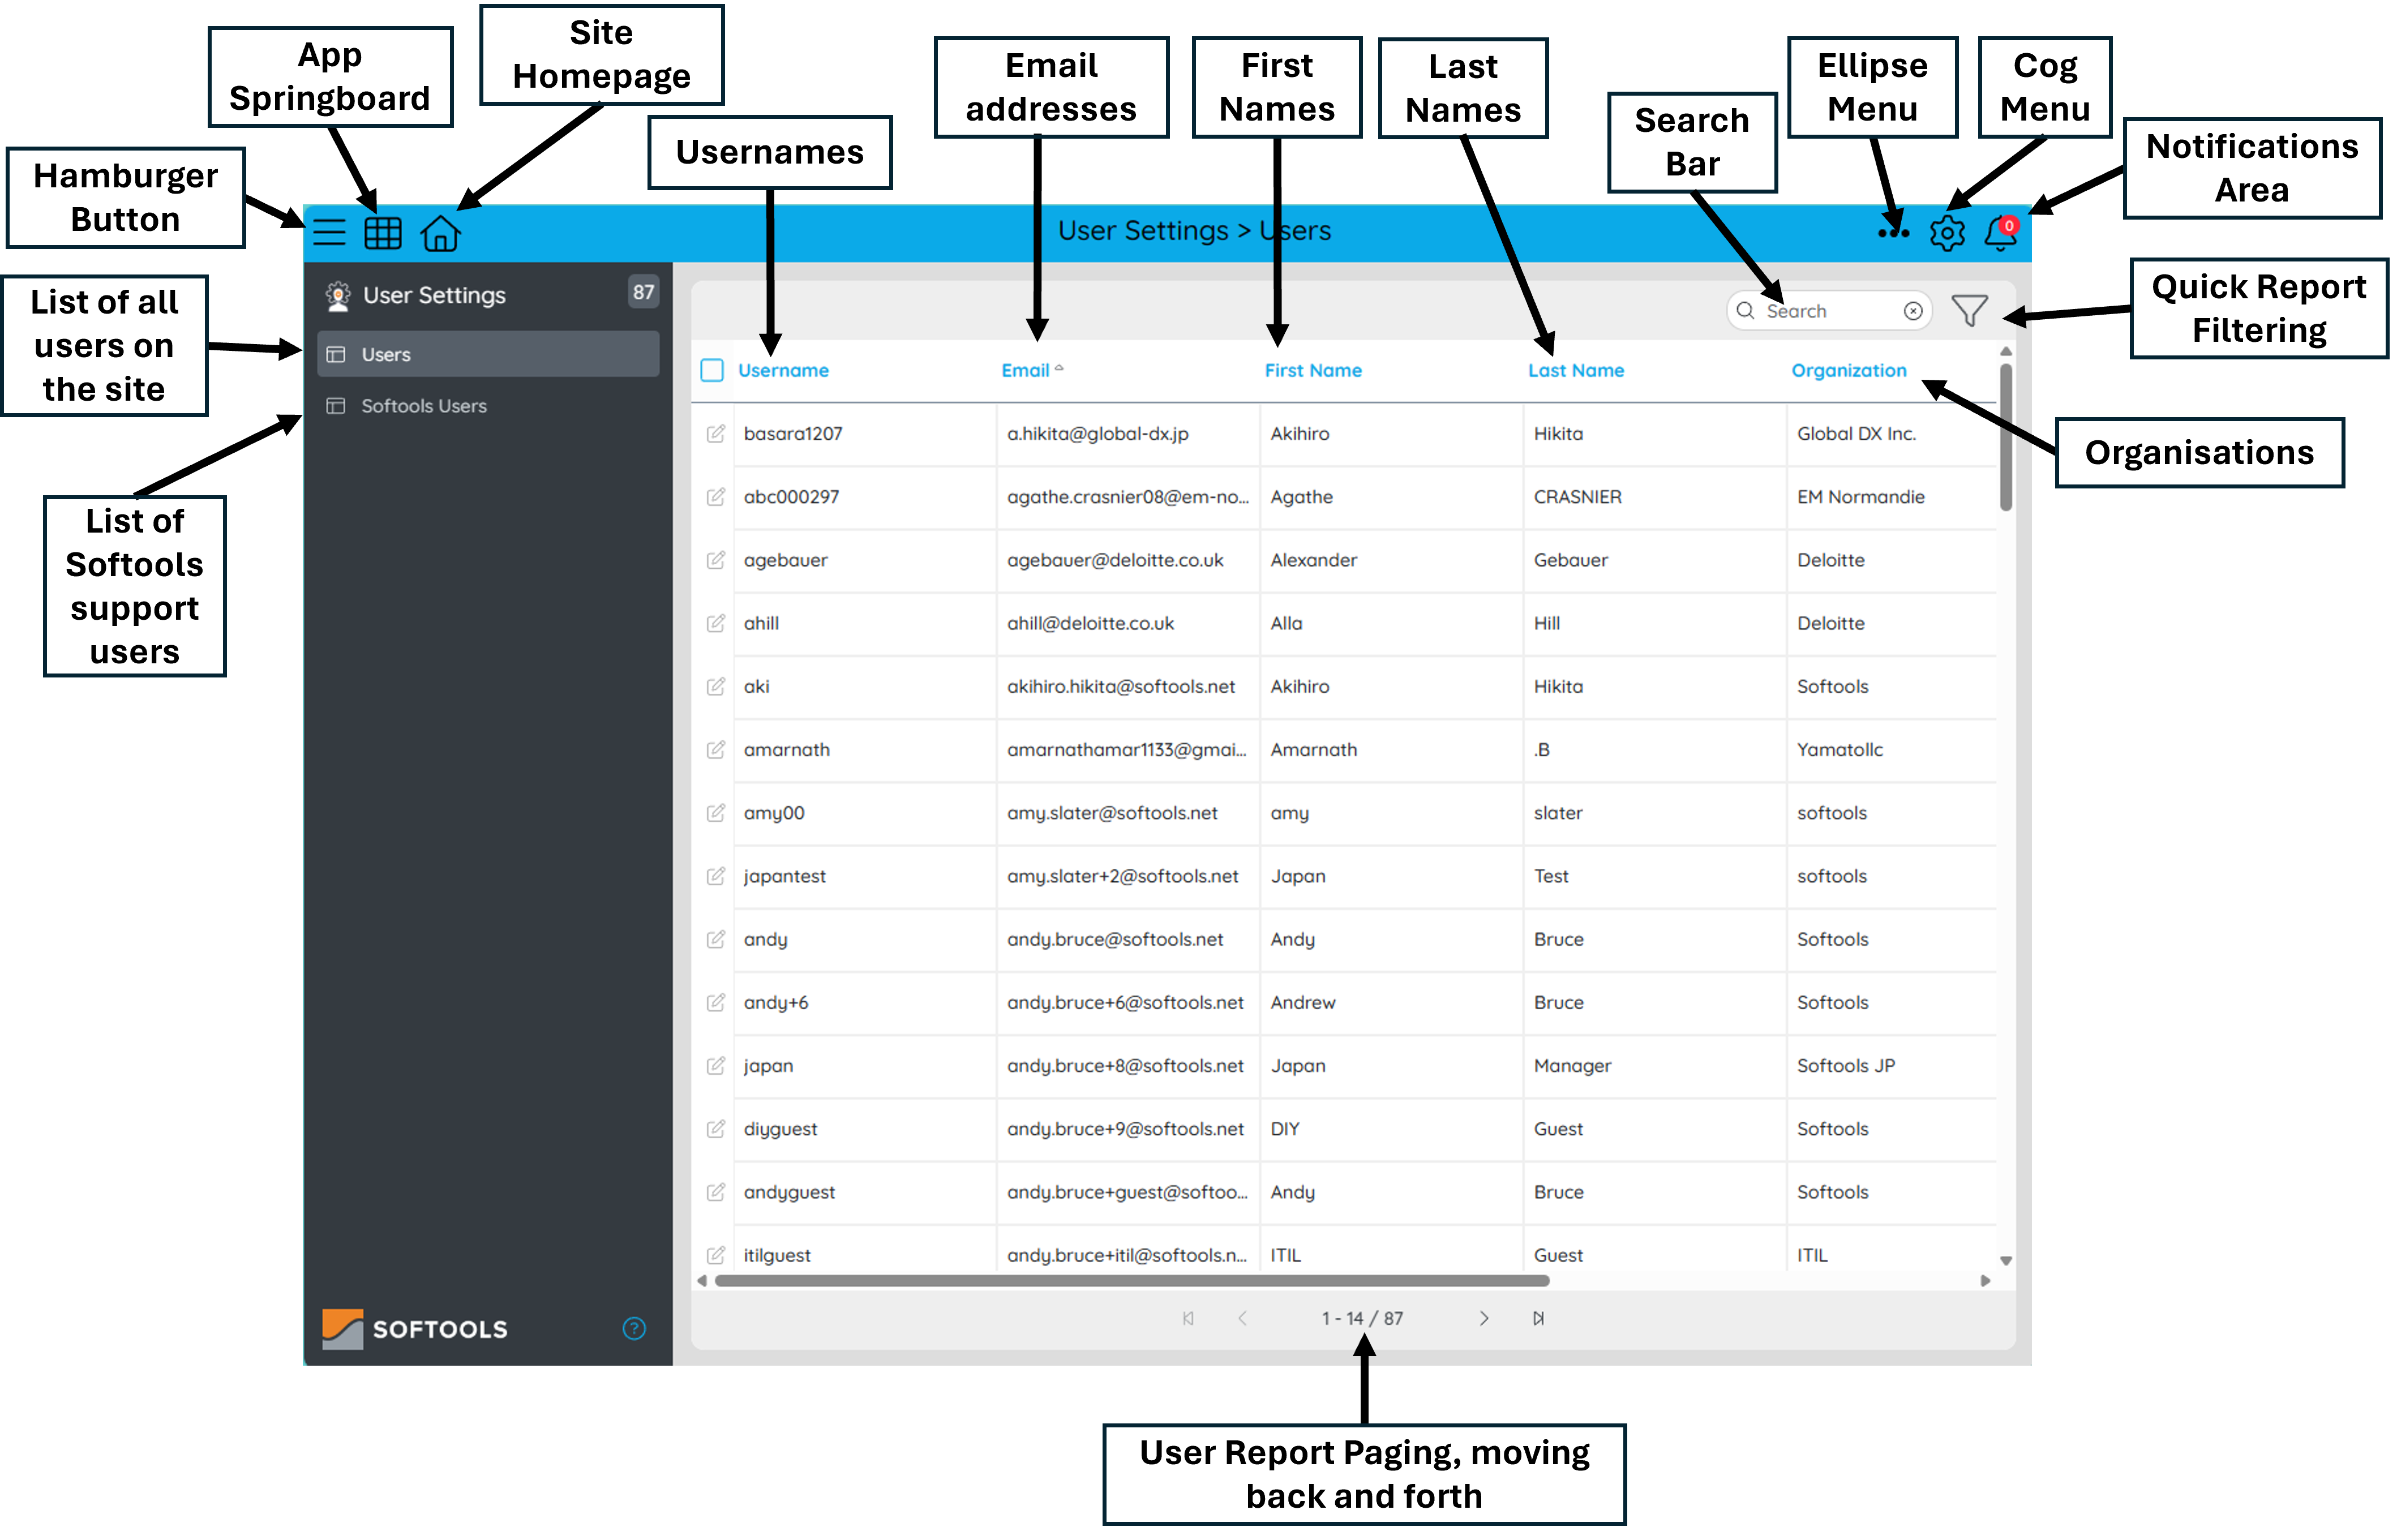2397x1540 pixels.
Task: Select Users report in sidebar
Action: (x=488, y=354)
